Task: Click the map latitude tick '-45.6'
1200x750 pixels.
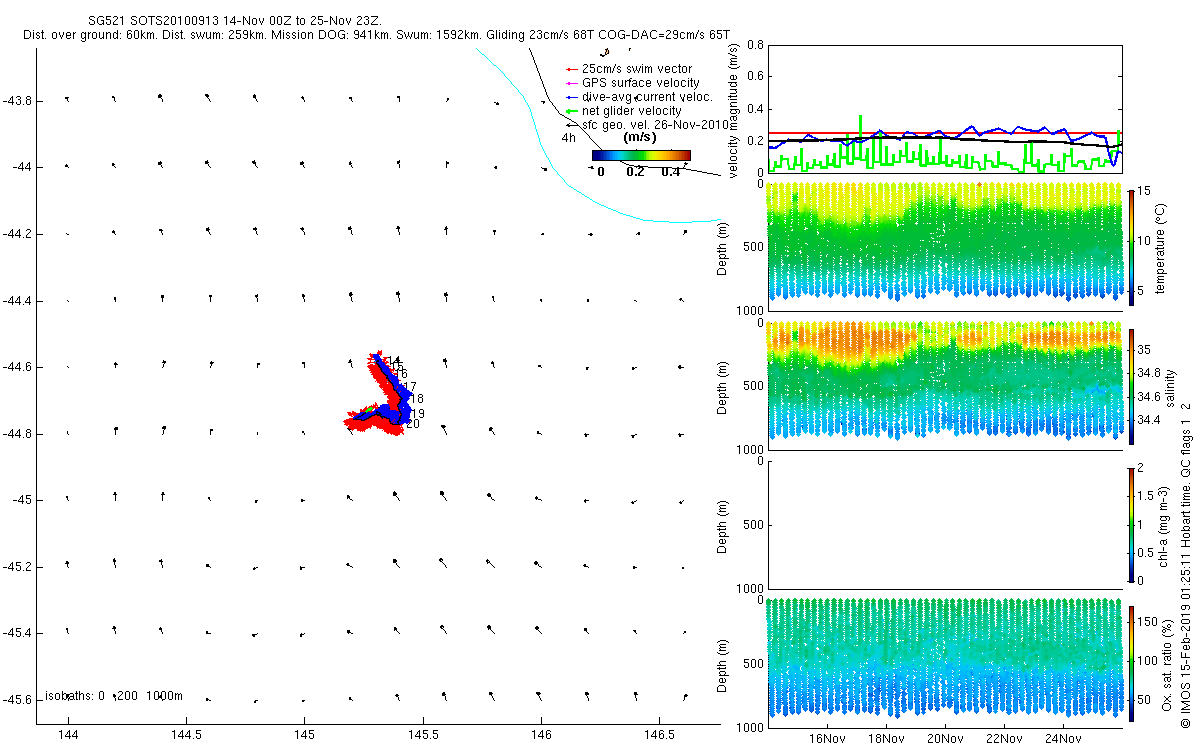Action: tap(17, 699)
